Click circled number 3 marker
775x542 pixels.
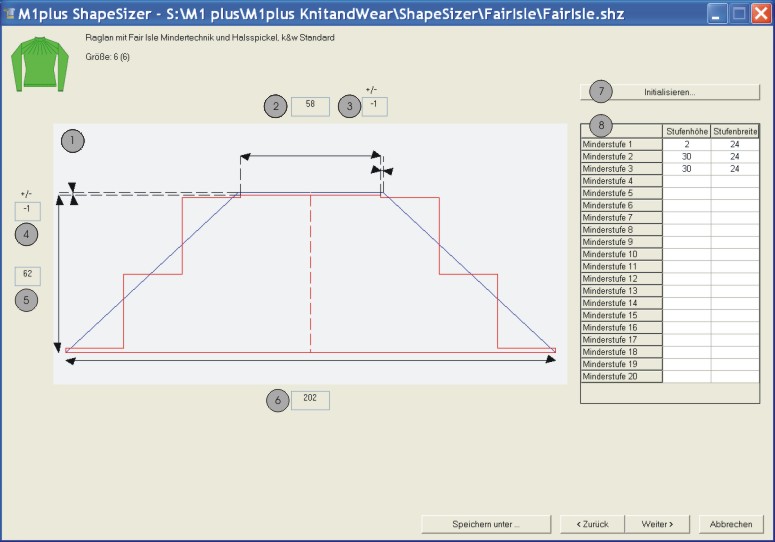(x=348, y=106)
